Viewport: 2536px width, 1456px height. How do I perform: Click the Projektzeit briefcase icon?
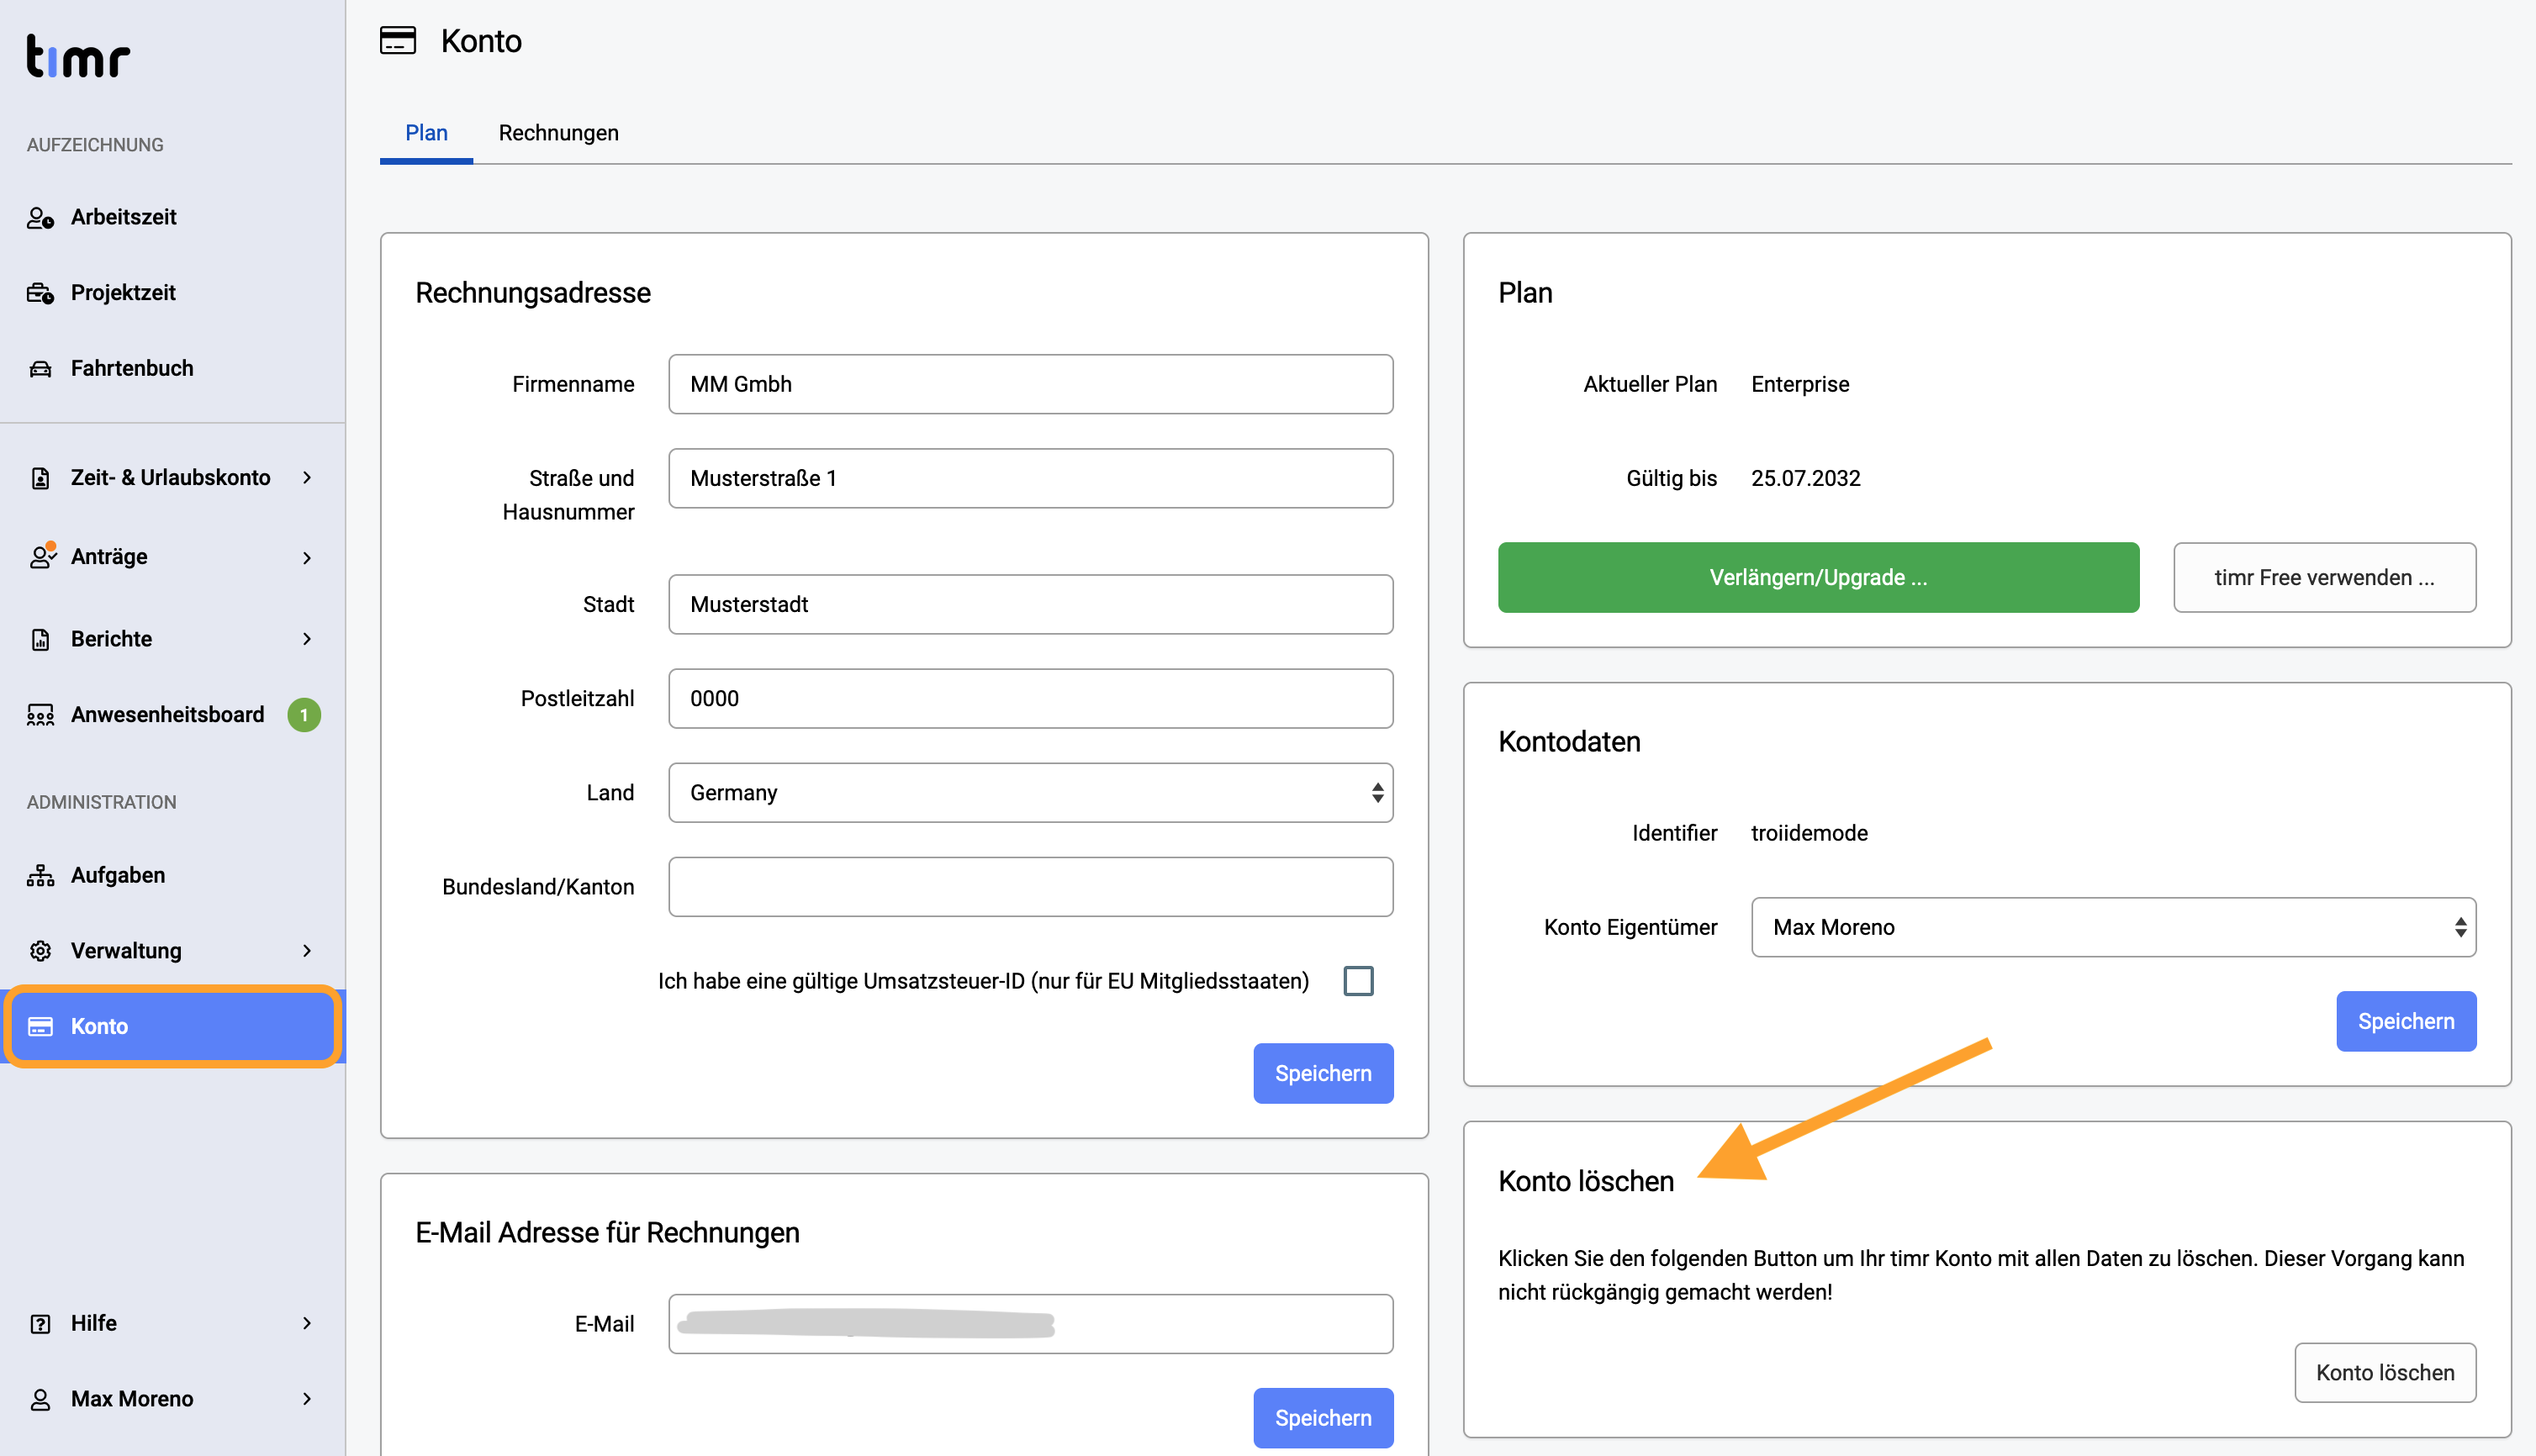pos(40,293)
